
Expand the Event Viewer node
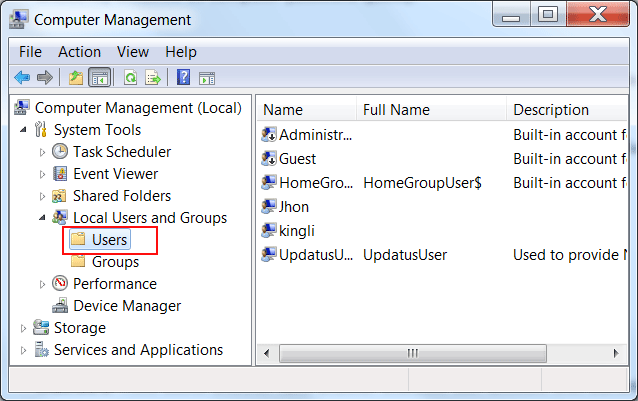(x=42, y=174)
